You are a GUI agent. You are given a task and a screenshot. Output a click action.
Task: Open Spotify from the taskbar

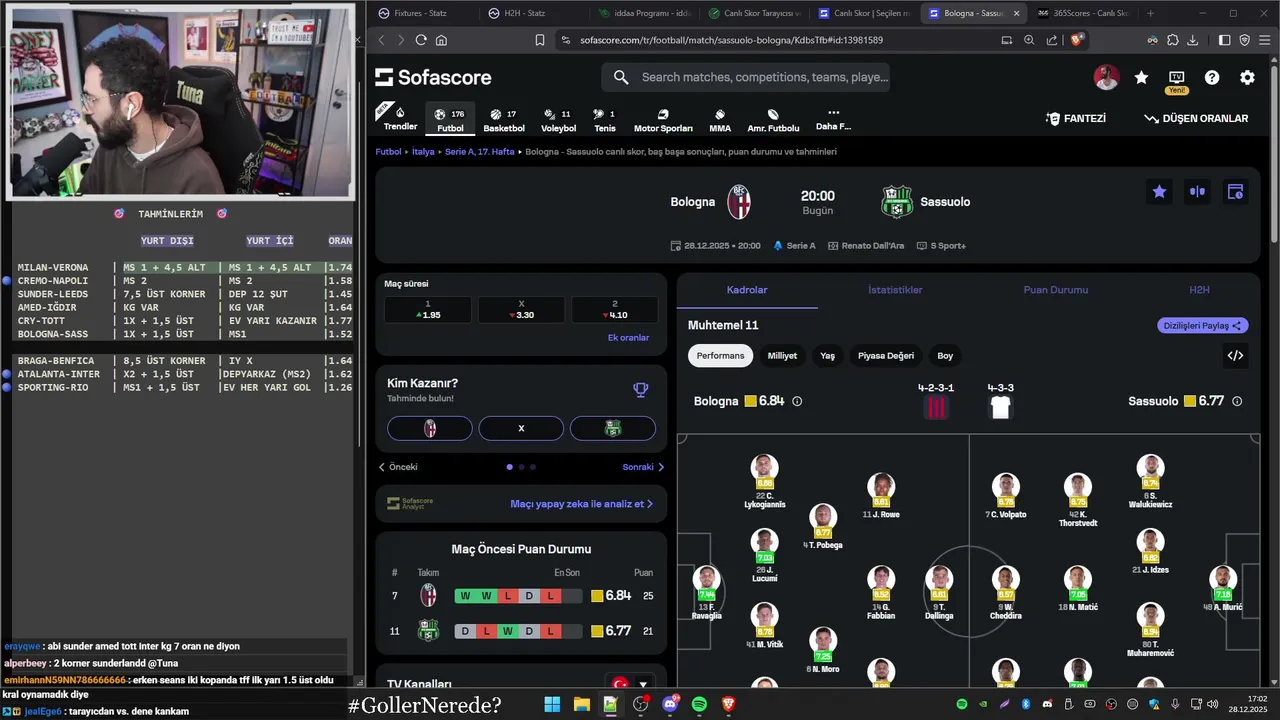click(699, 705)
